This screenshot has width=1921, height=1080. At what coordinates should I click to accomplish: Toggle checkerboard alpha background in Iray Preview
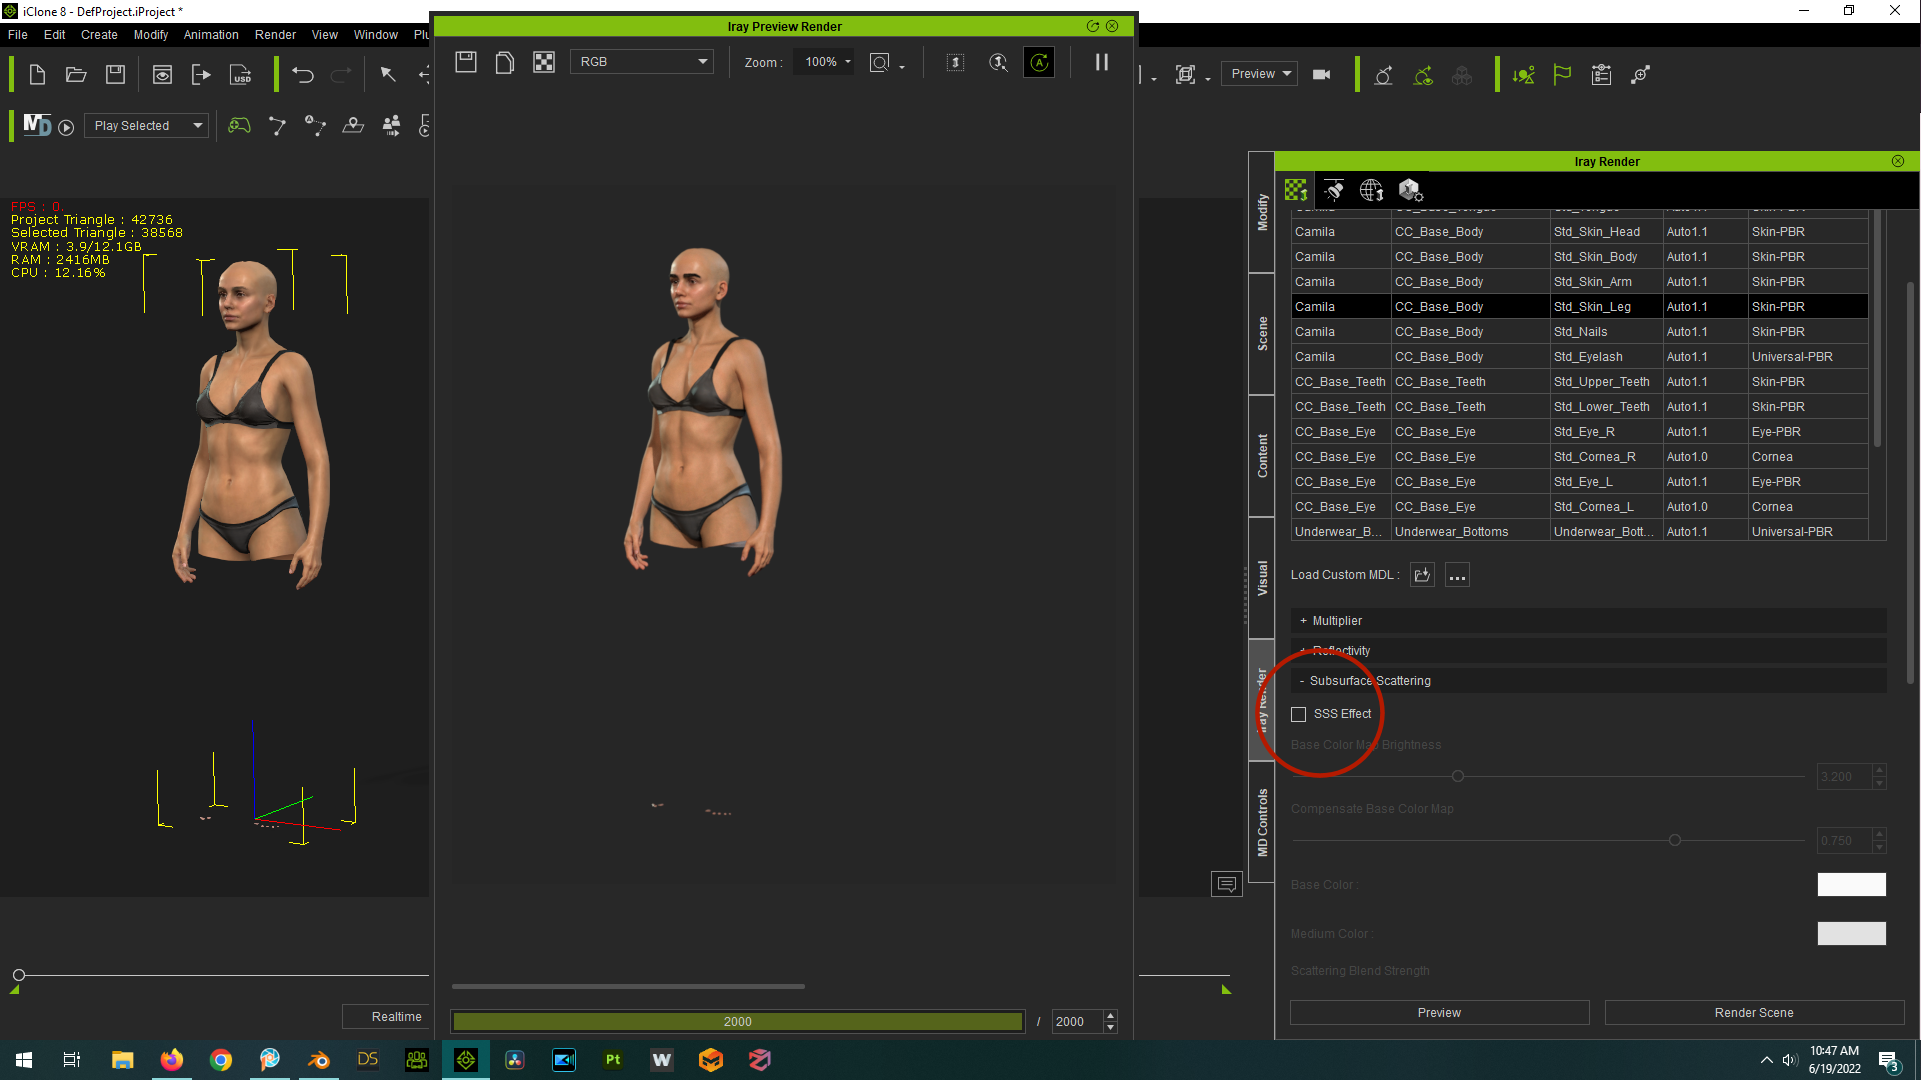coord(543,62)
